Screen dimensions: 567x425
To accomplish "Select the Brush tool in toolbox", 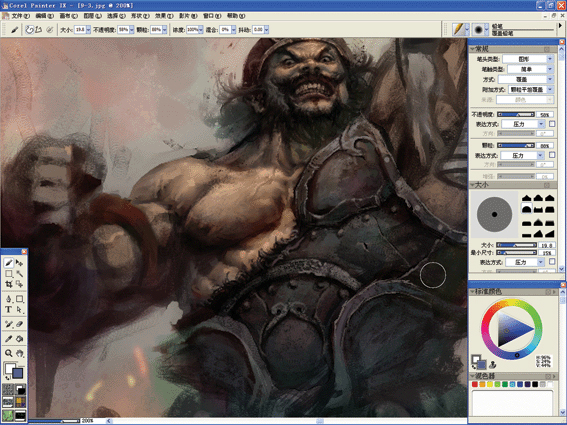I will (9, 263).
